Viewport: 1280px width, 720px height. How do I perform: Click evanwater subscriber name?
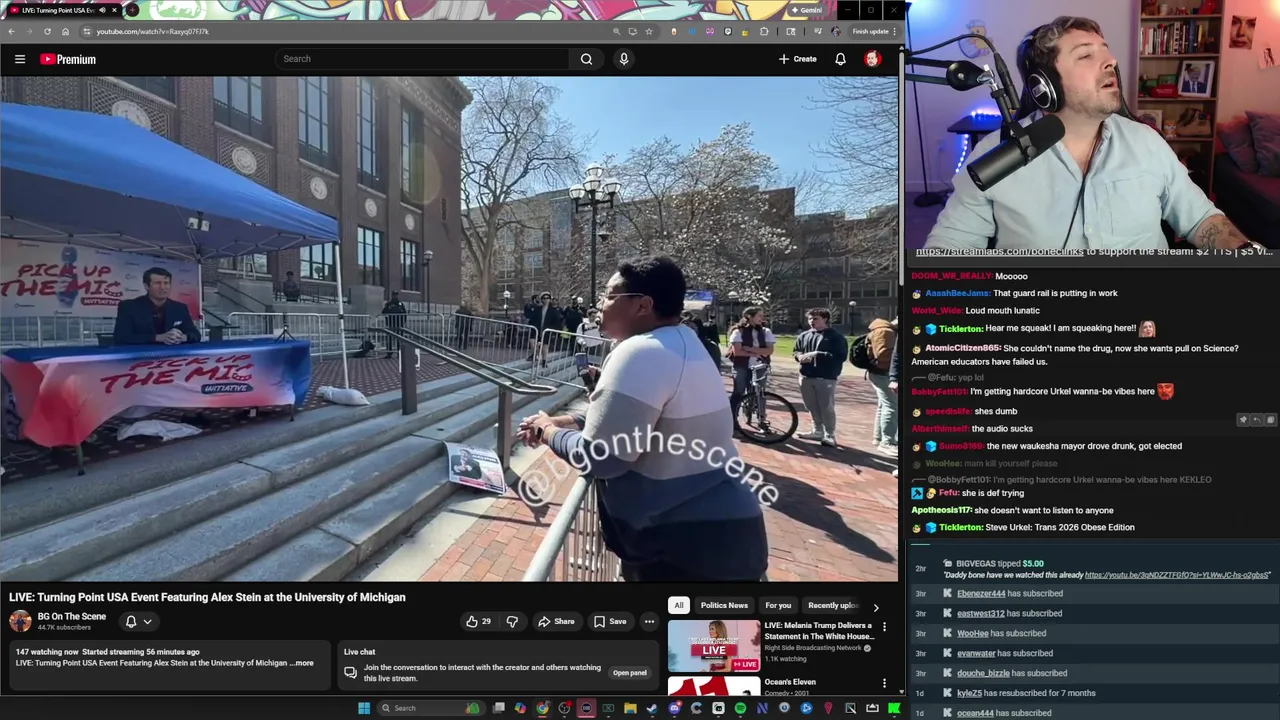point(976,654)
